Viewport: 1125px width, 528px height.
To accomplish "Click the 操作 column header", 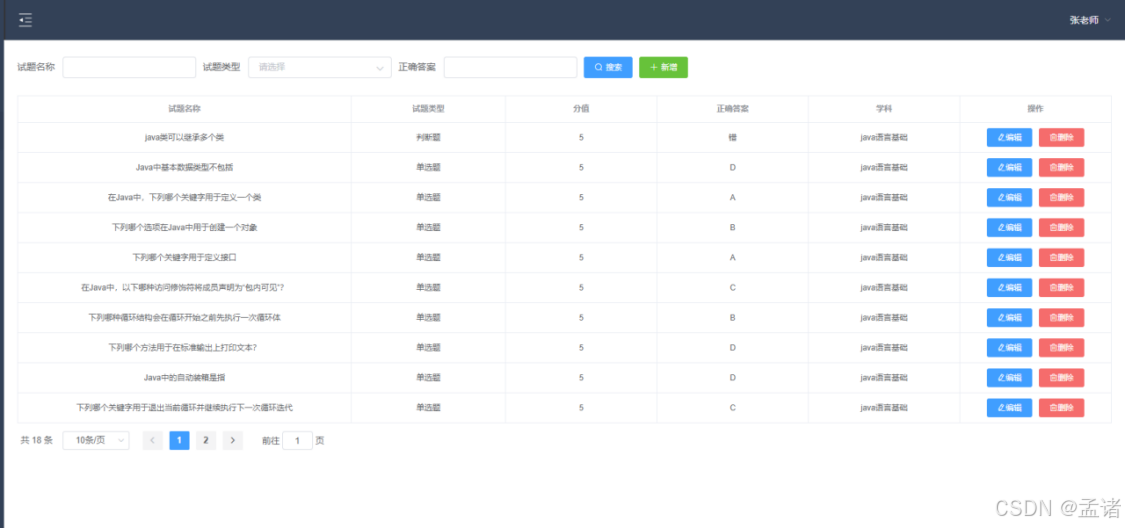I will click(1035, 109).
